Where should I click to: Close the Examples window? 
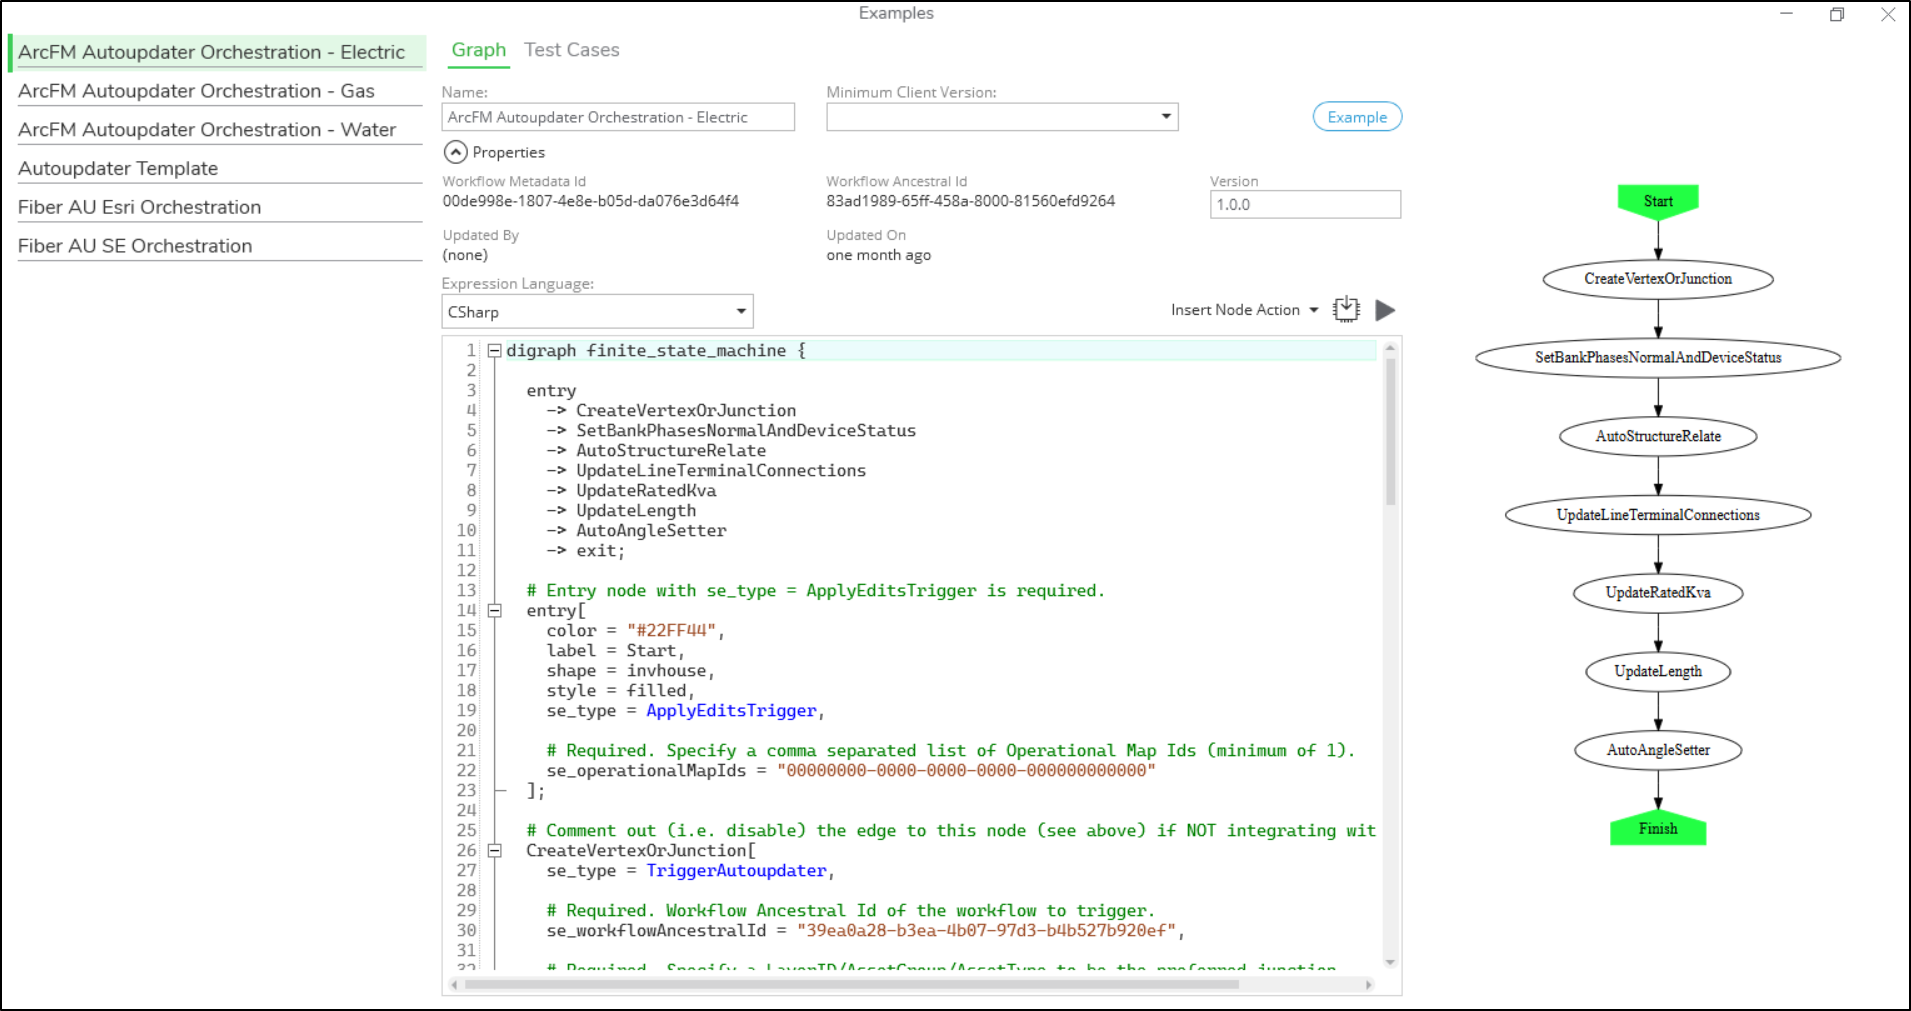[x=1888, y=14]
